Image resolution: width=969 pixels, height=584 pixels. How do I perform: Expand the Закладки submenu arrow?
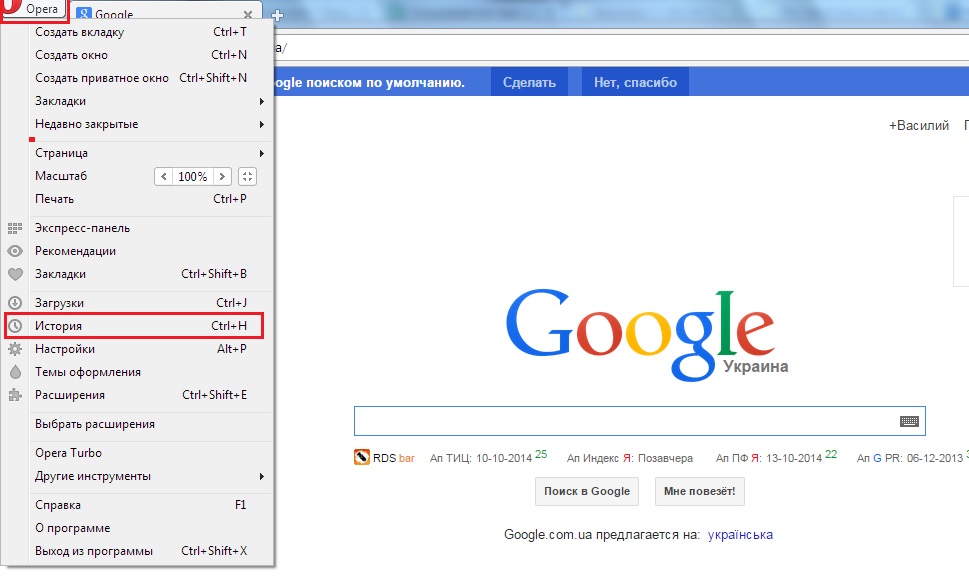coord(262,101)
